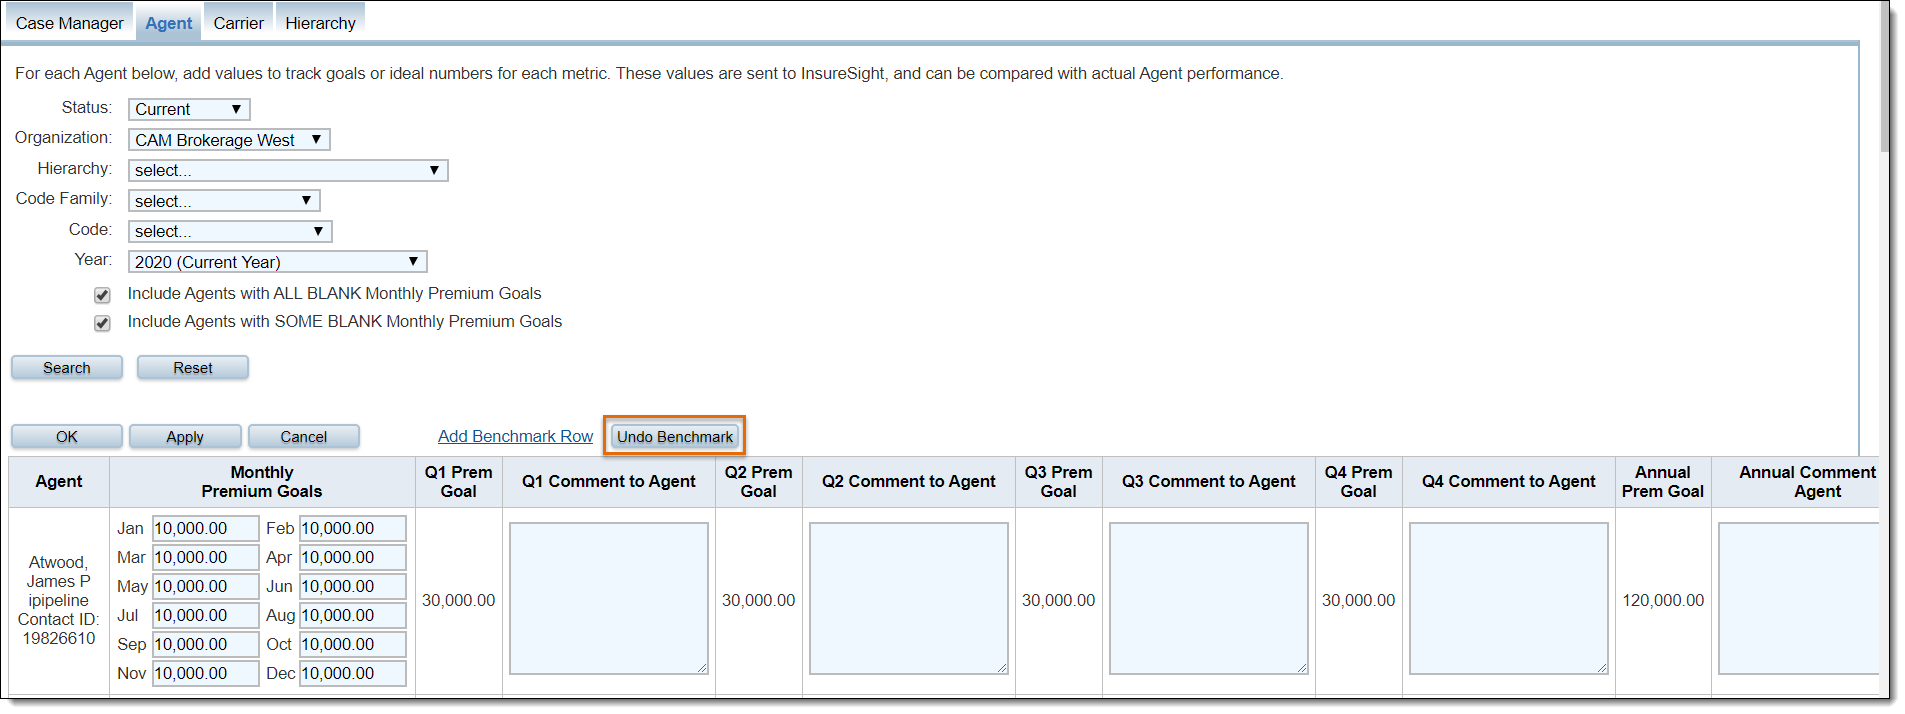This screenshot has width=1905, height=714.
Task: Click the Jan monthly premium goal field
Action: 205,528
